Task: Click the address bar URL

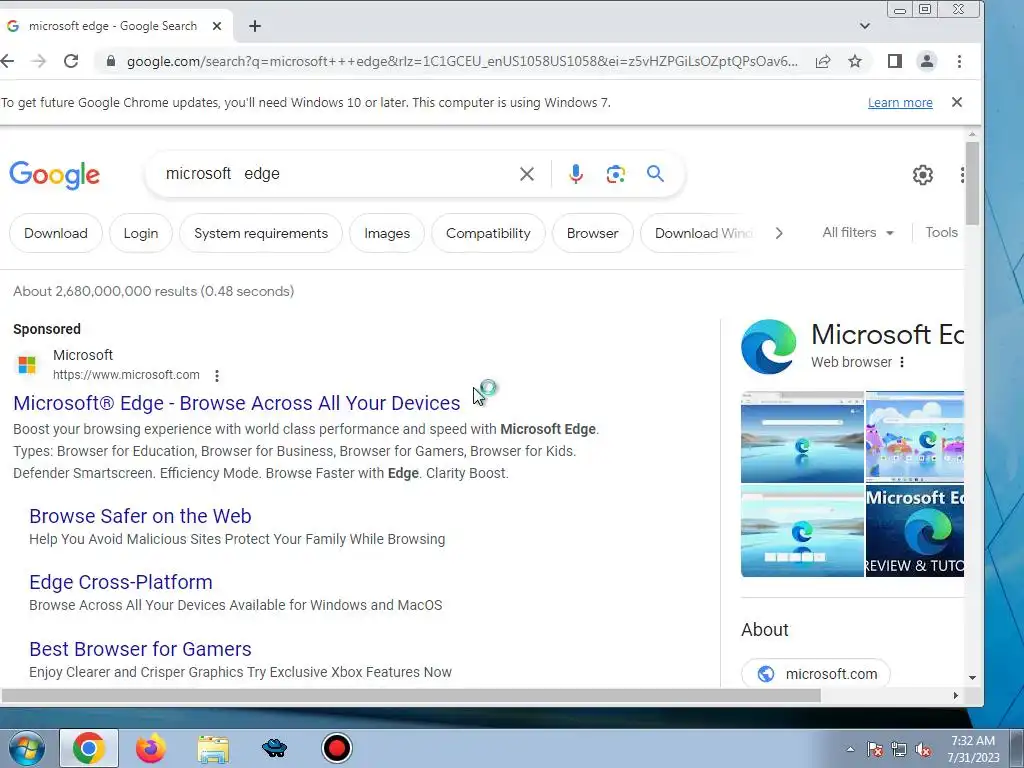Action: coord(462,61)
